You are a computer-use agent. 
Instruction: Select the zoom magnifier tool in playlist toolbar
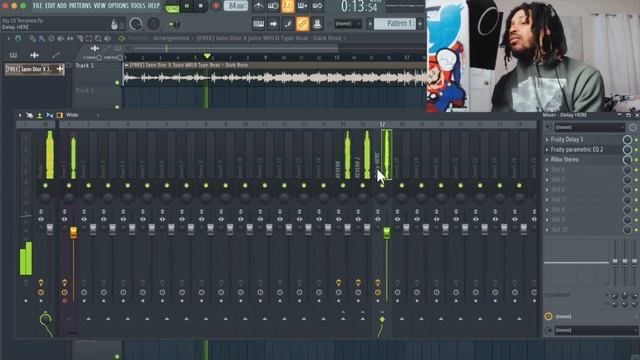click(98, 38)
